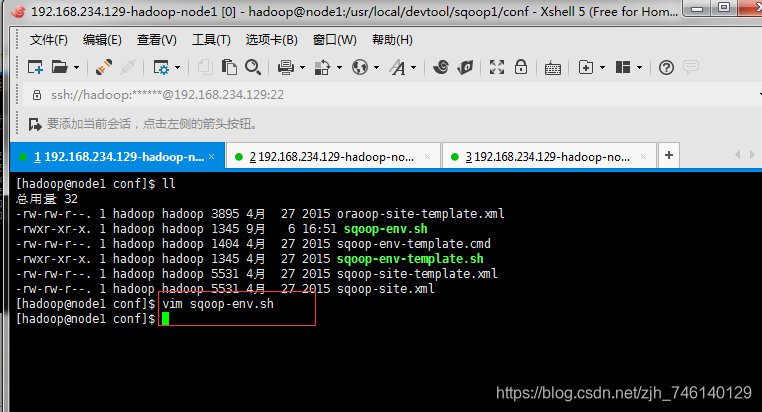Click the new tab group plus icon
This screenshot has width=762, height=412.
coord(586,67)
